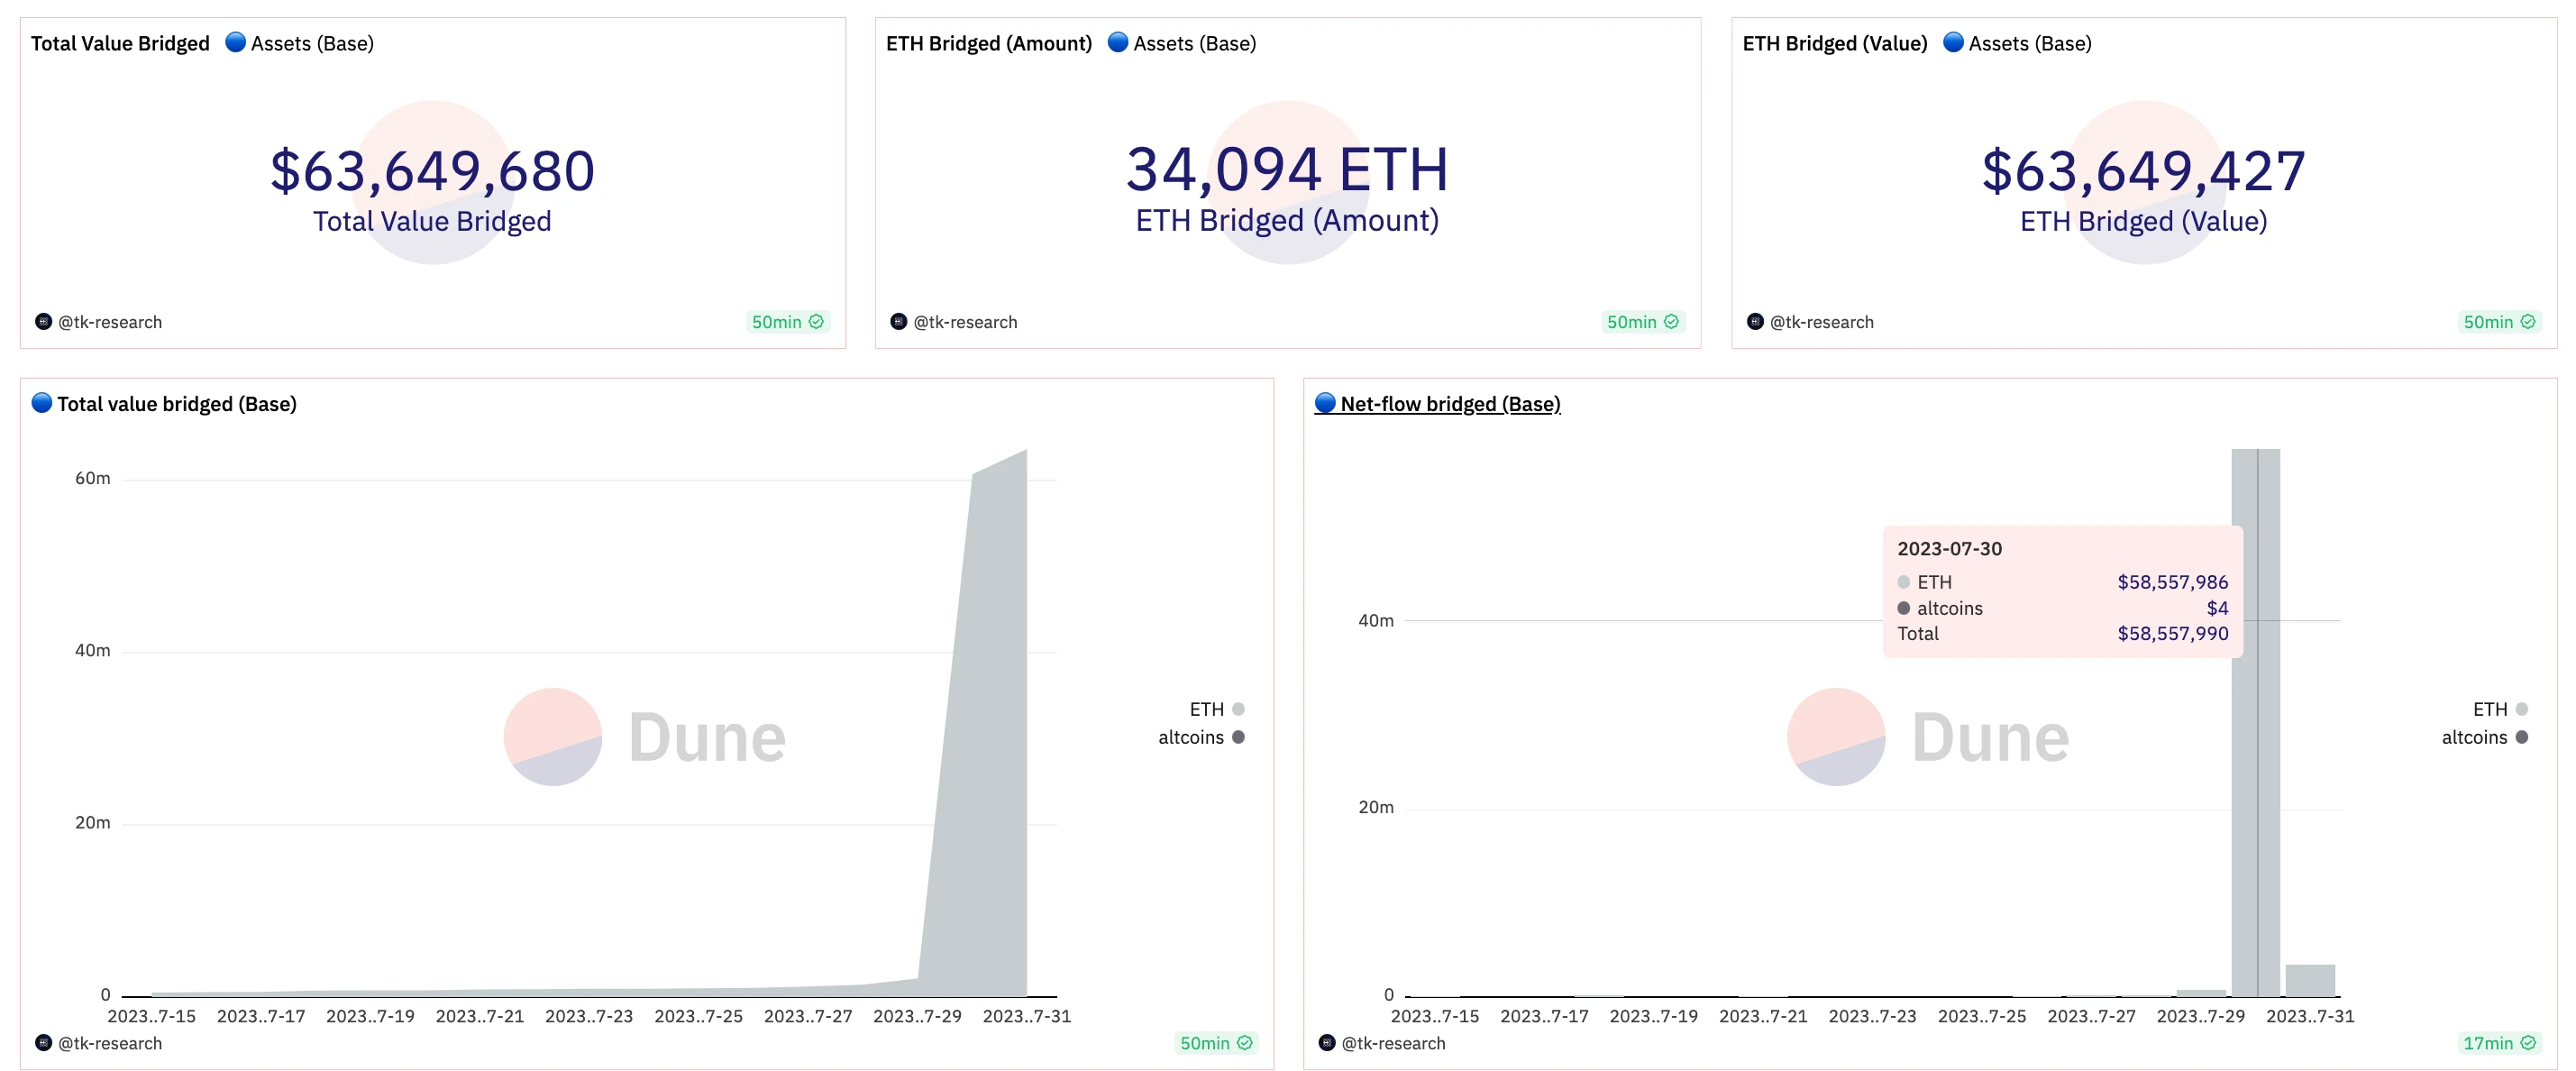Toggle the ETH series in the Total value bridged legend
Screen dimensions: 2576x1071
click(x=1216, y=709)
